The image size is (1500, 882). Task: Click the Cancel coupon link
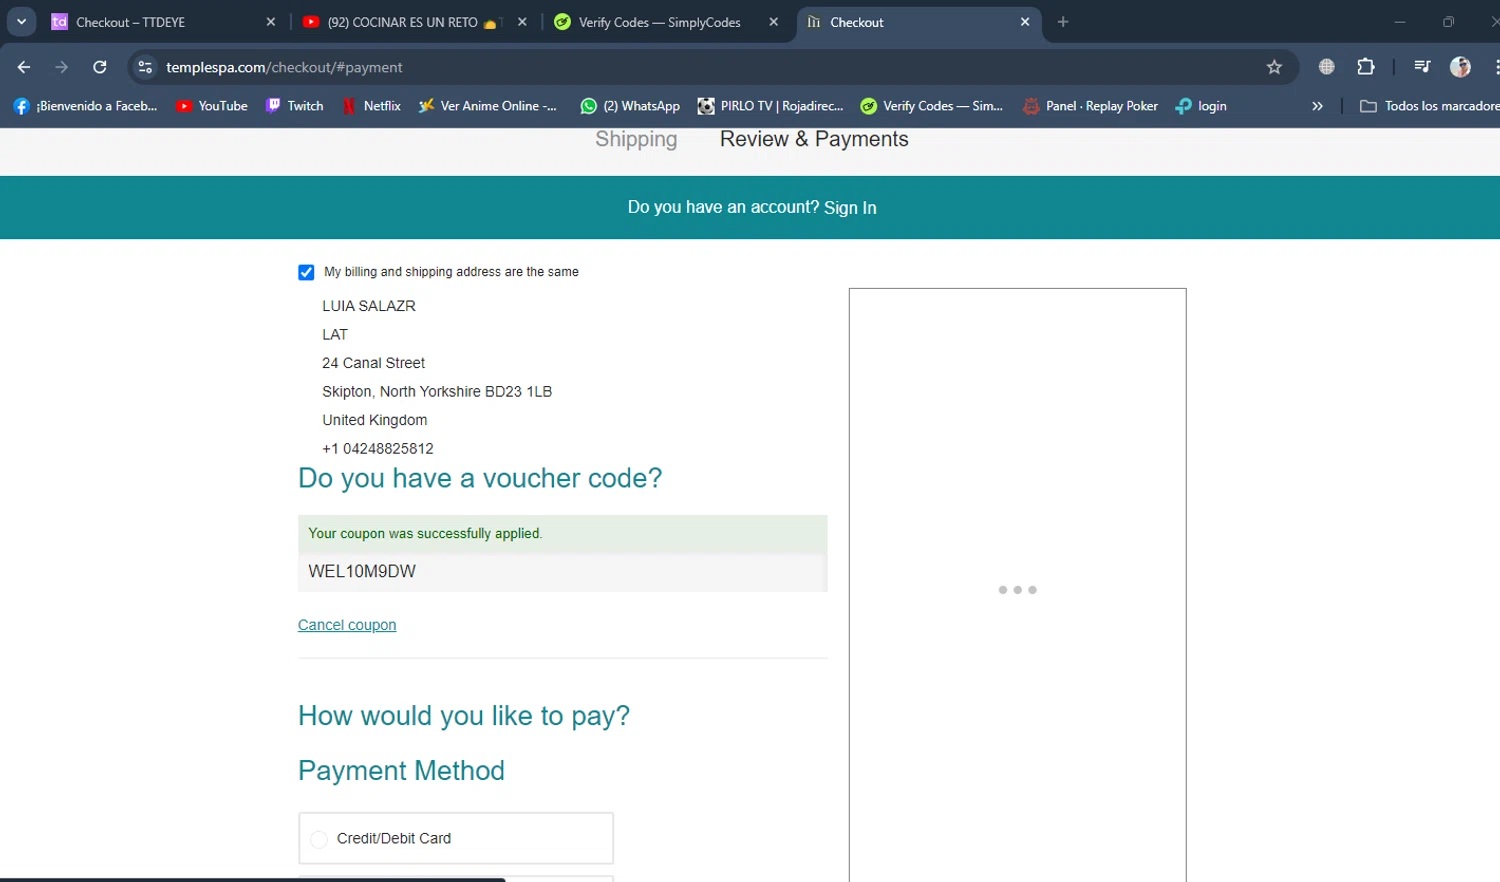[x=347, y=625]
